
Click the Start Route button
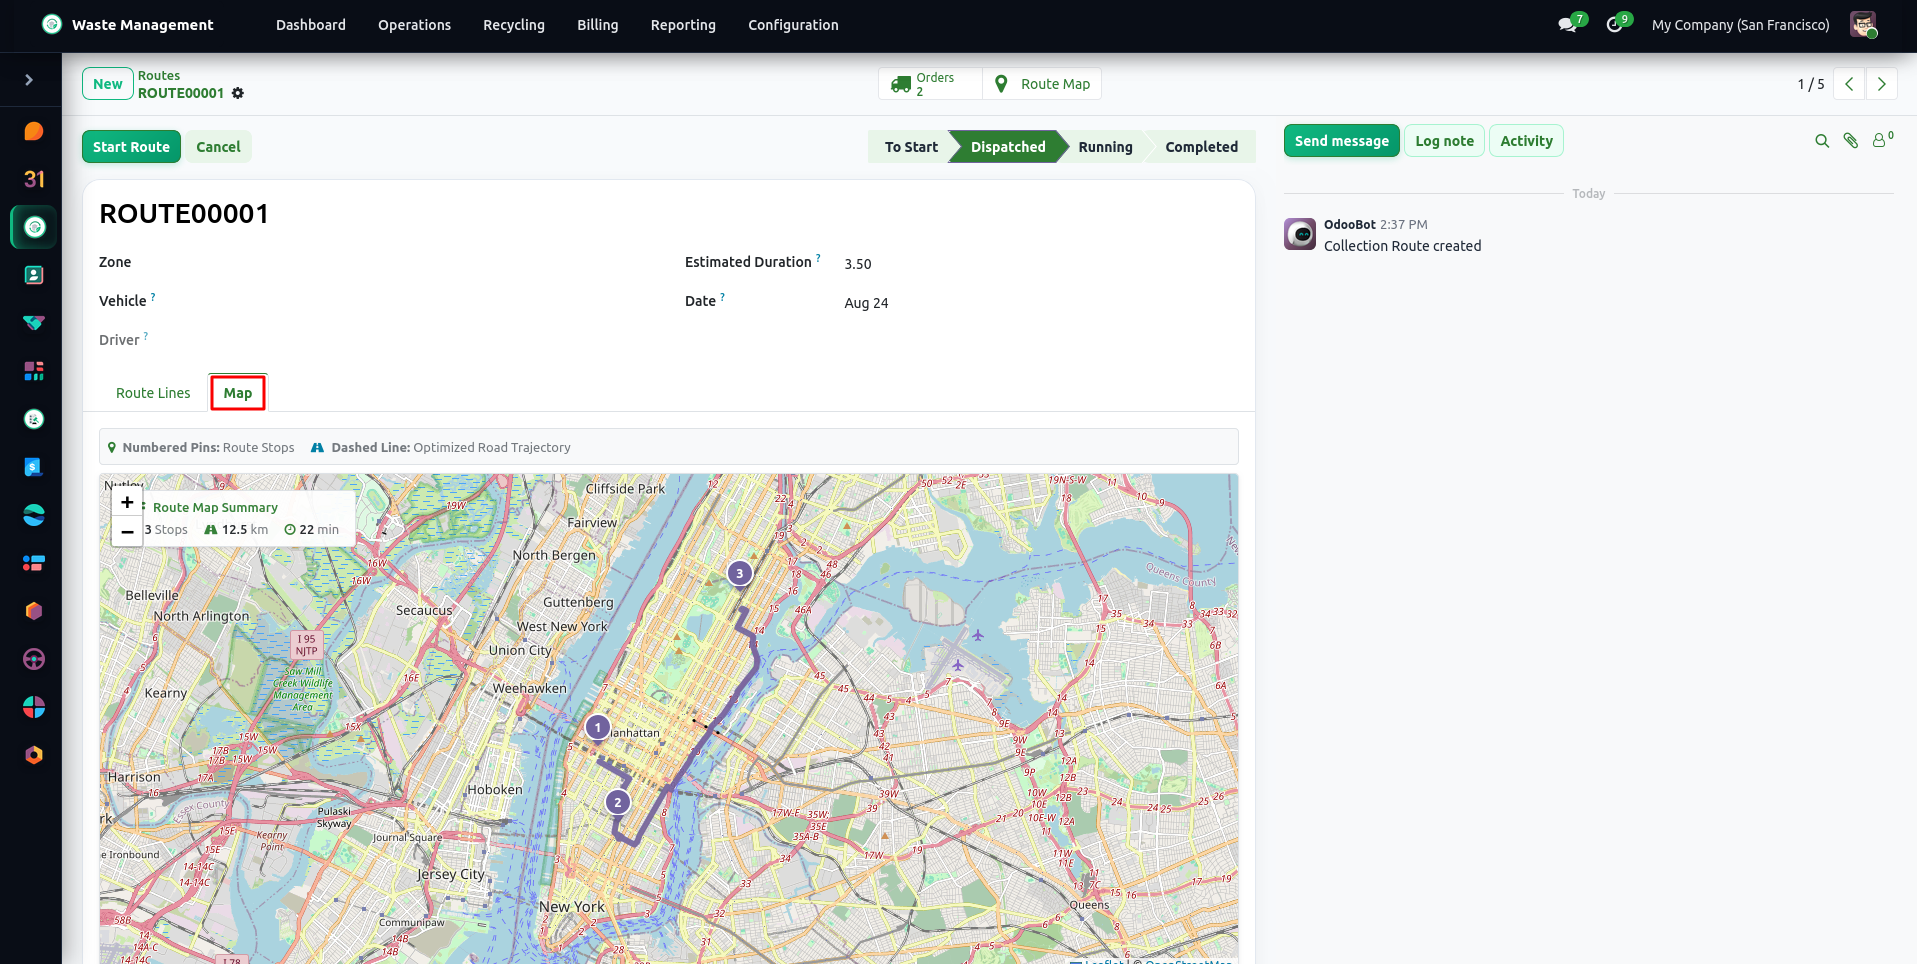(131, 147)
